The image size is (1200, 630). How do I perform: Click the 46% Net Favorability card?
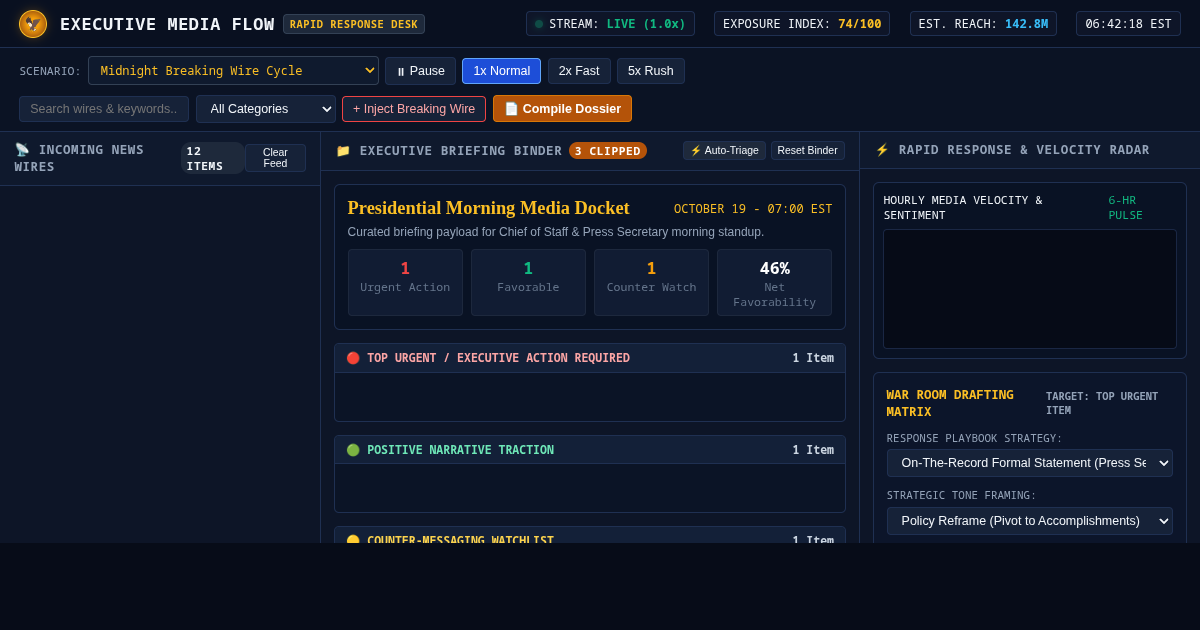[774, 283]
